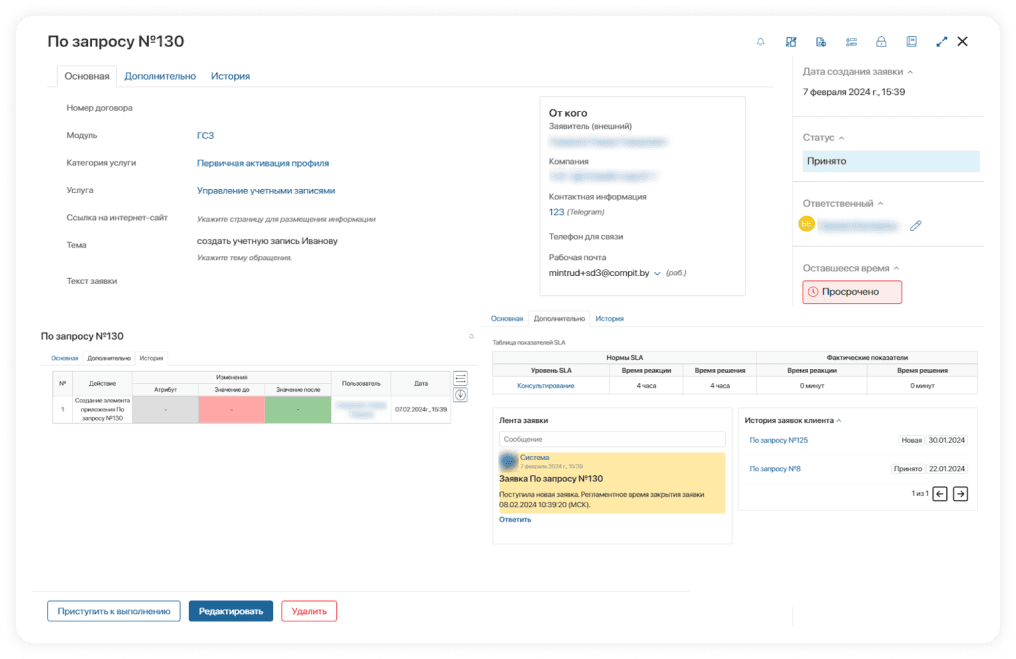
Task: Open the Дополнительно tab at the top
Action: pyautogui.click(x=160, y=76)
